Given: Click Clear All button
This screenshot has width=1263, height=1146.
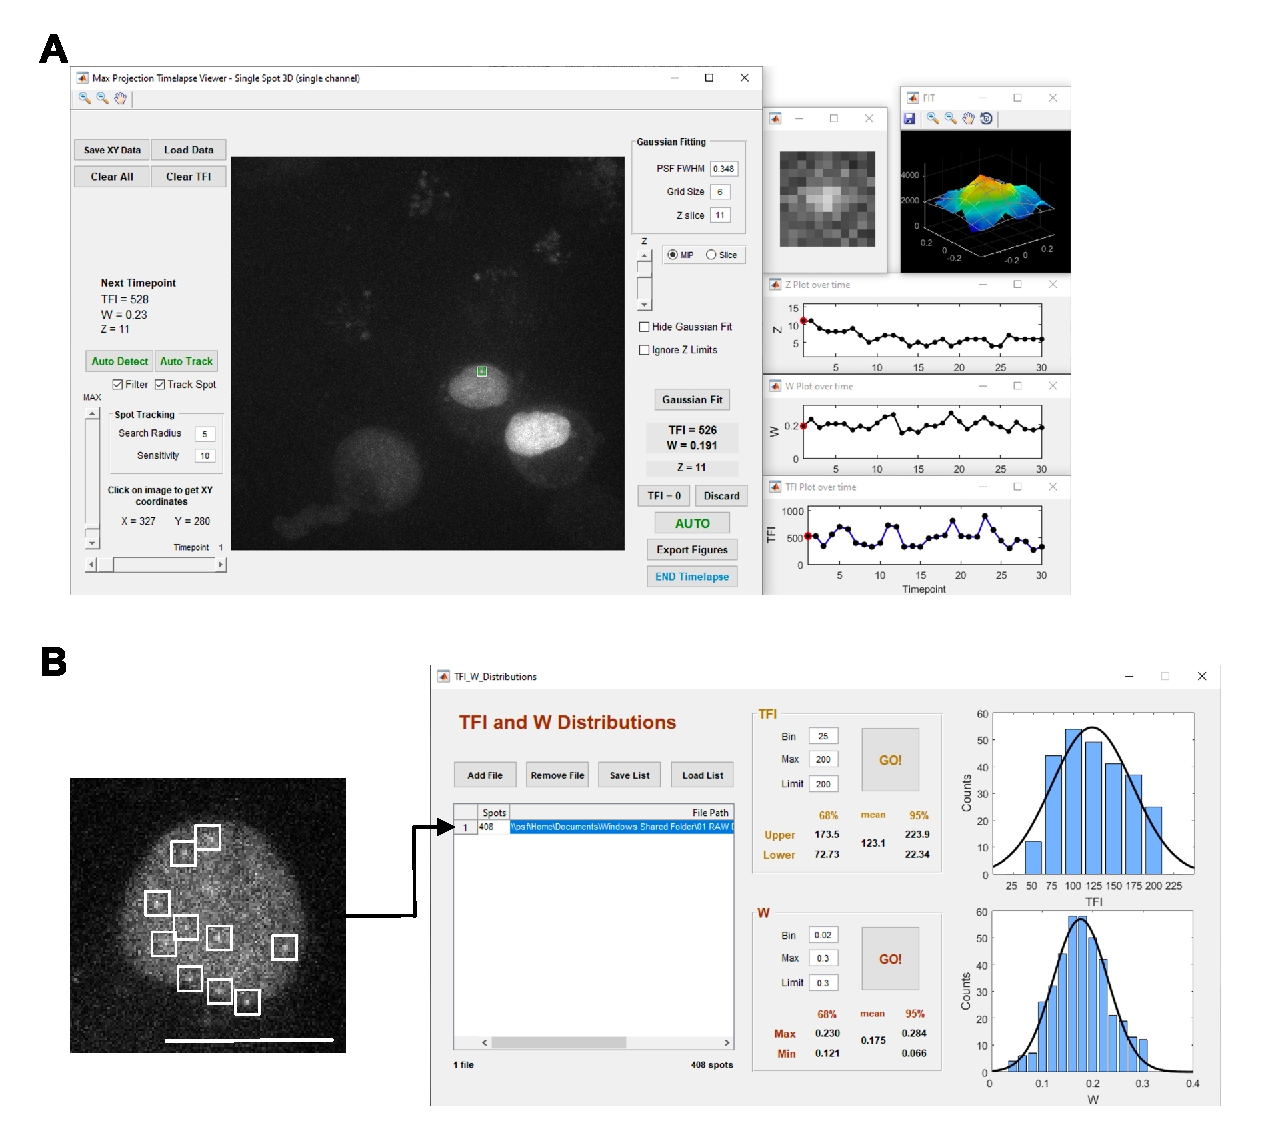Looking at the screenshot, I should coord(112,177).
